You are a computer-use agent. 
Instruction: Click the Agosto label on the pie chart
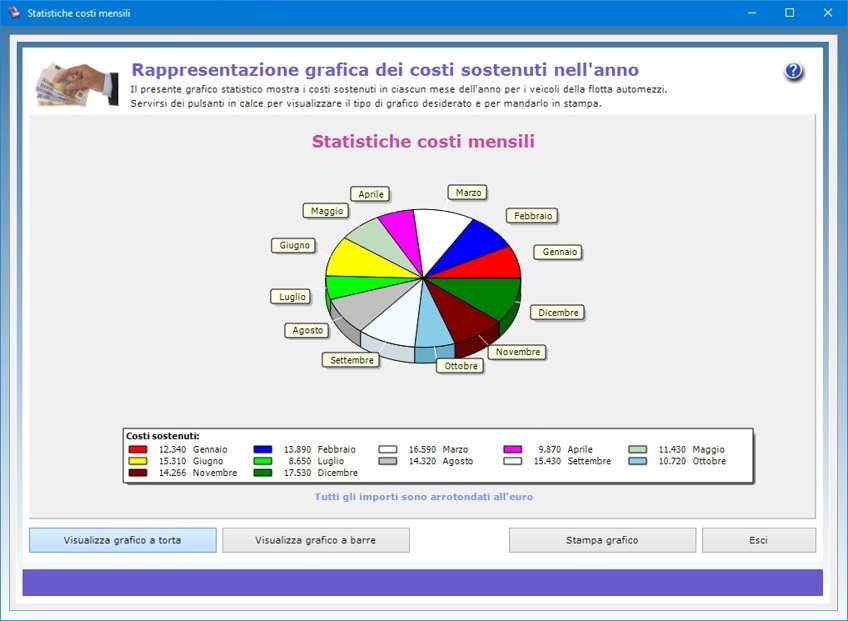307,330
